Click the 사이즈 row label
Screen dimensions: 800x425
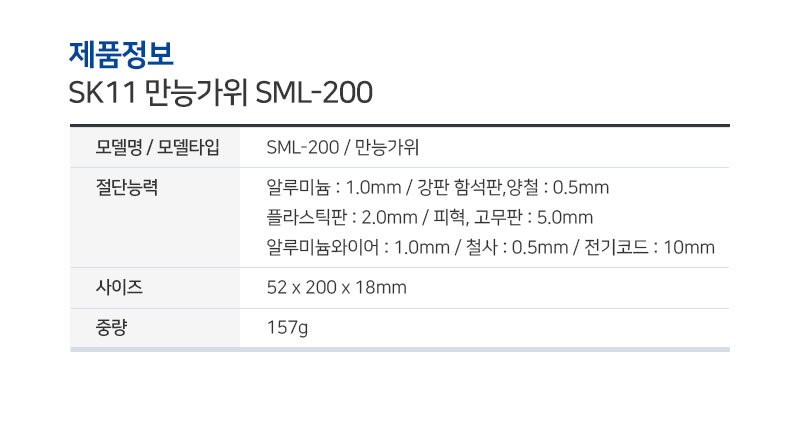pos(119,287)
